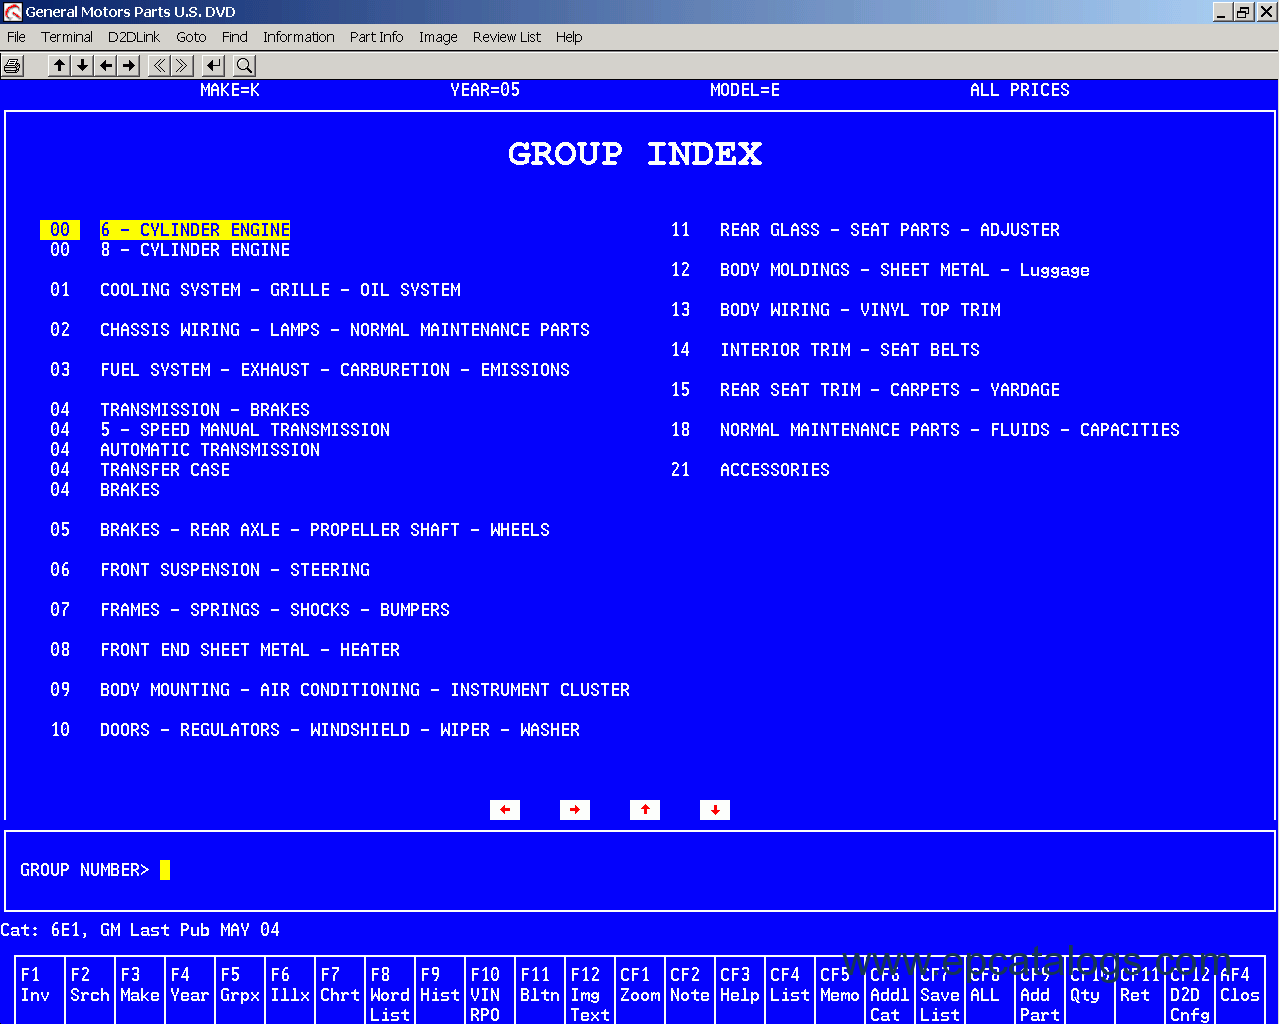1280x1024 pixels.
Task: Choose the 8 - Cylinder Engine entry
Action: pos(194,250)
